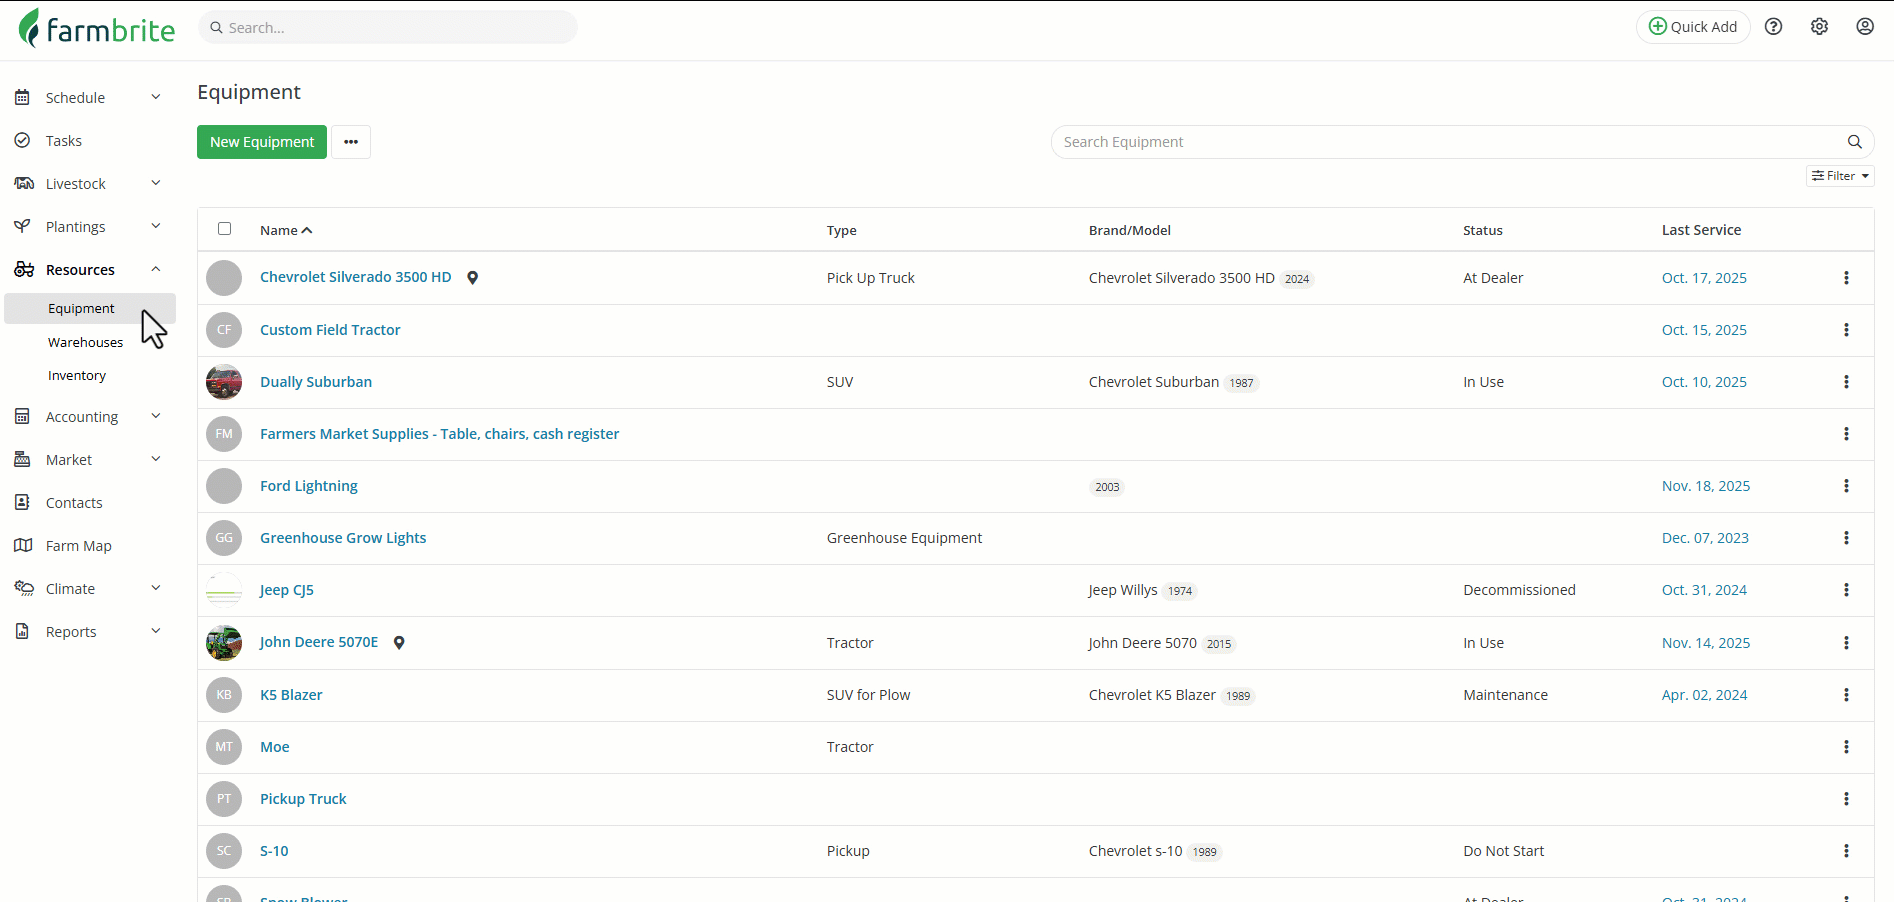The image size is (1894, 902).
Task: Click the Type column header
Action: click(842, 230)
